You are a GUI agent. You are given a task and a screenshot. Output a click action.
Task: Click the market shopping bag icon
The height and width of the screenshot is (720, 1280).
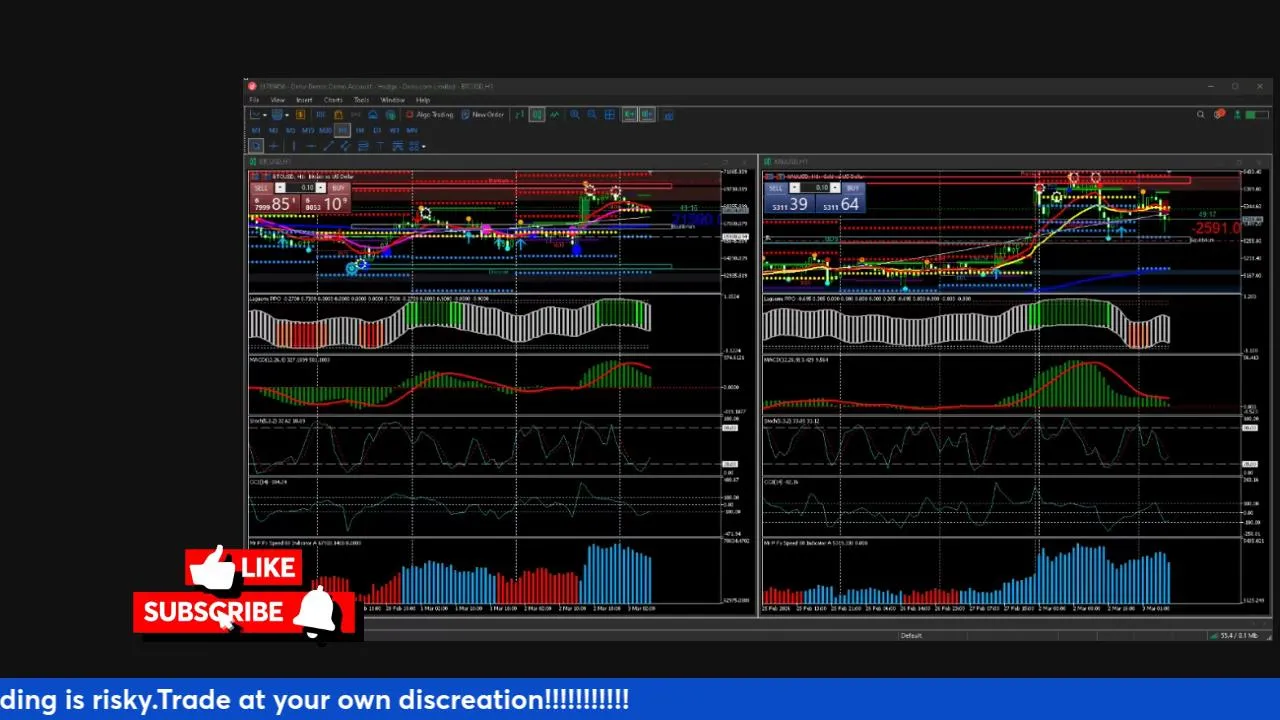pos(338,115)
